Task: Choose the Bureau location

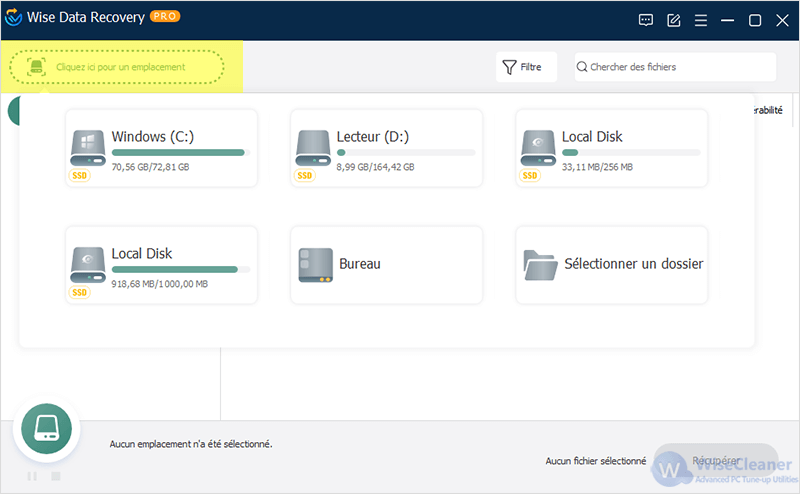Action: click(x=386, y=265)
